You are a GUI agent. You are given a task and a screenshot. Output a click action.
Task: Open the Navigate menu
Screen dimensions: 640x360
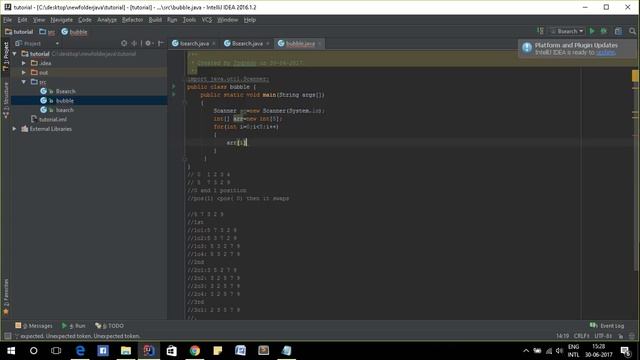pyautogui.click(x=61, y=20)
